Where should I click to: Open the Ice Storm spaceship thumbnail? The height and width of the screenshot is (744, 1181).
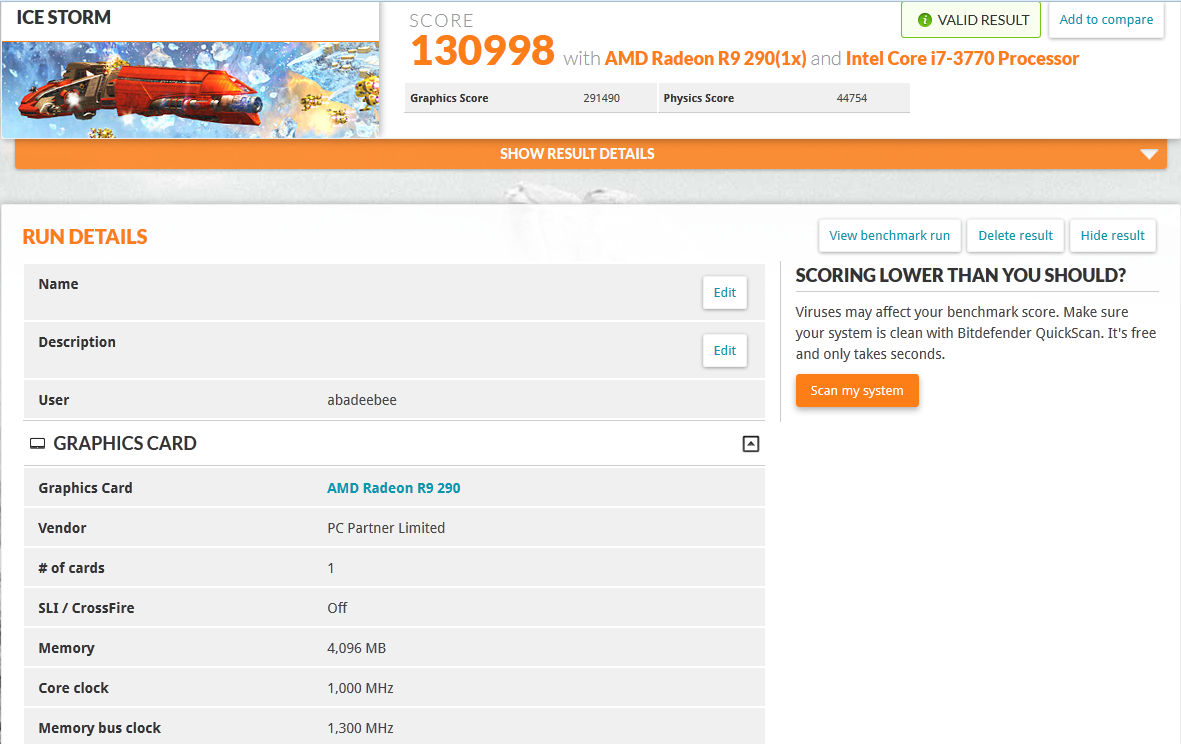191,90
